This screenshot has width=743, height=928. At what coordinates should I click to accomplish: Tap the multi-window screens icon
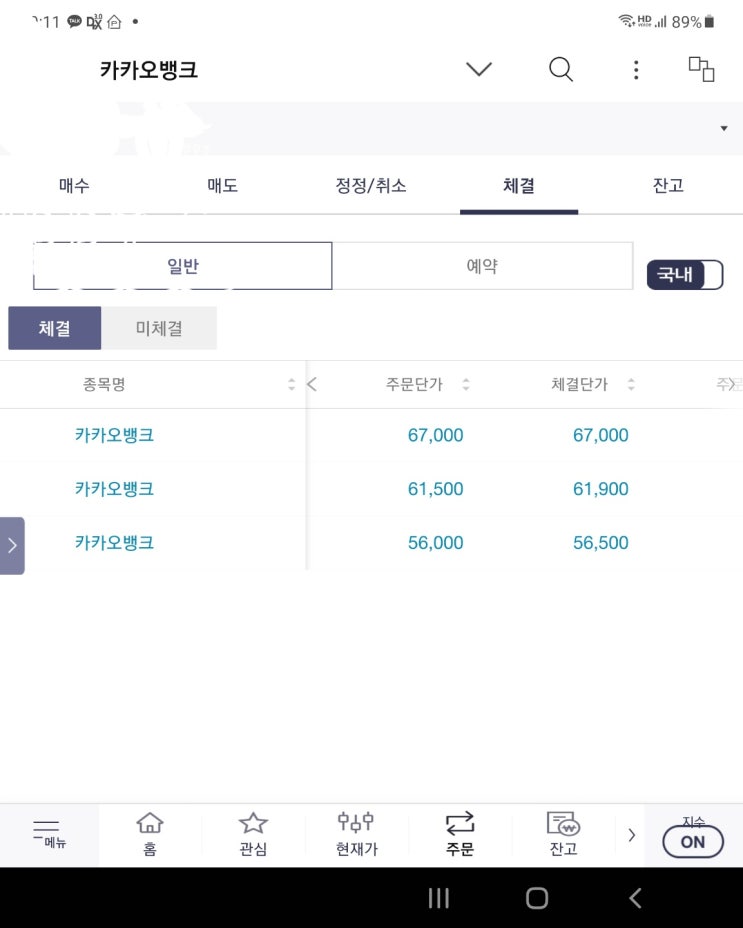coord(702,69)
